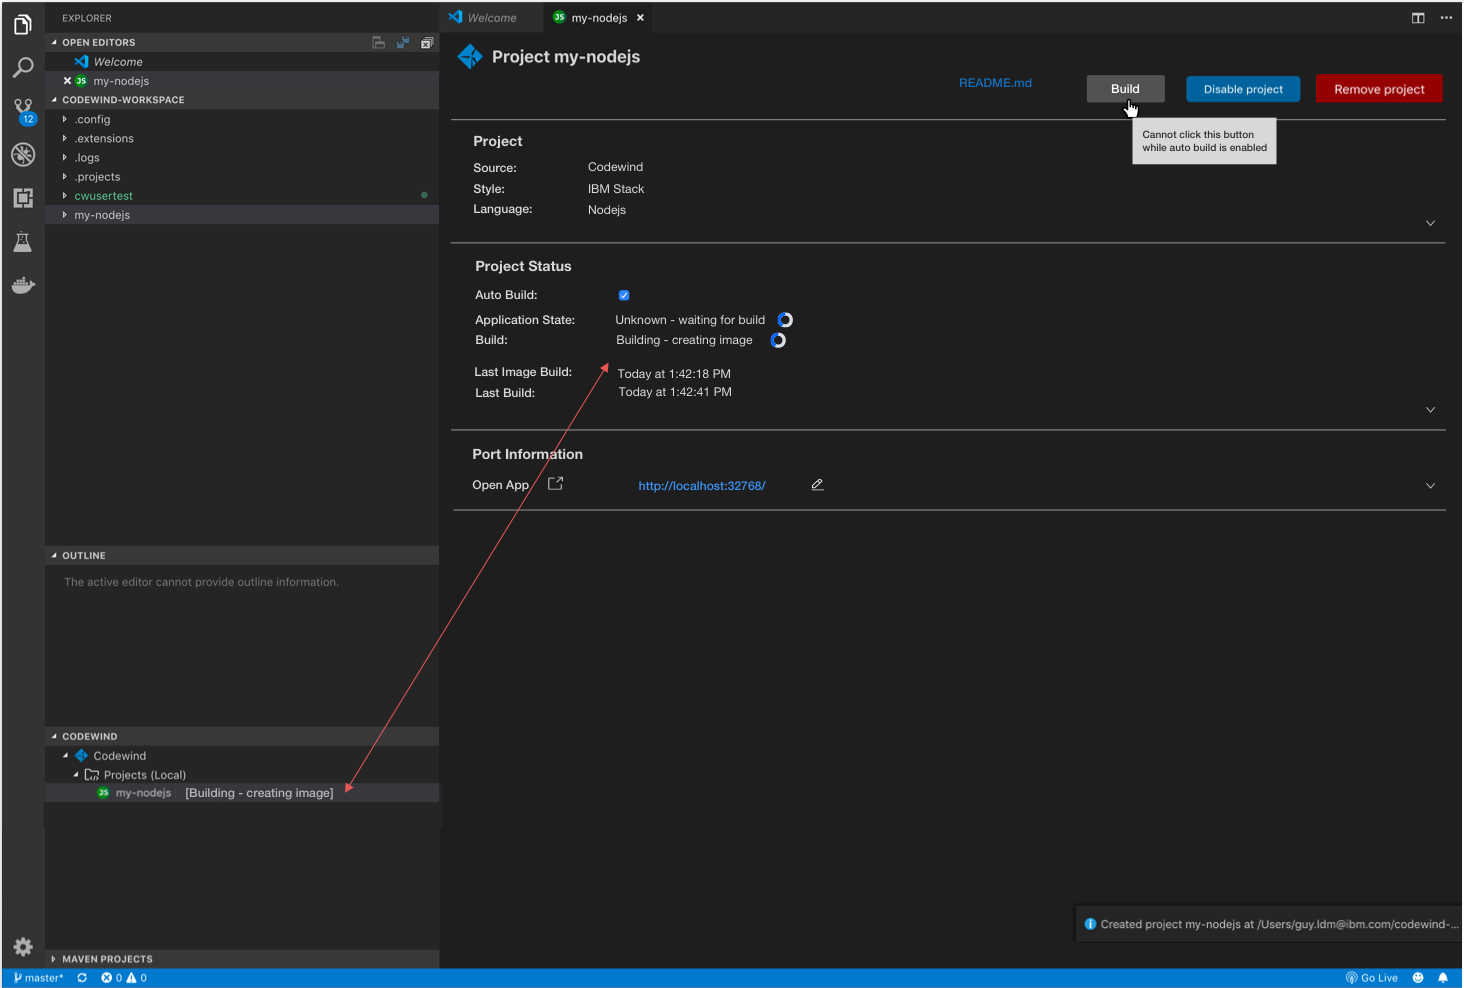Viewport: 1464px width, 988px height.
Task: Disable the Auto Build checkbox
Action: click(623, 294)
